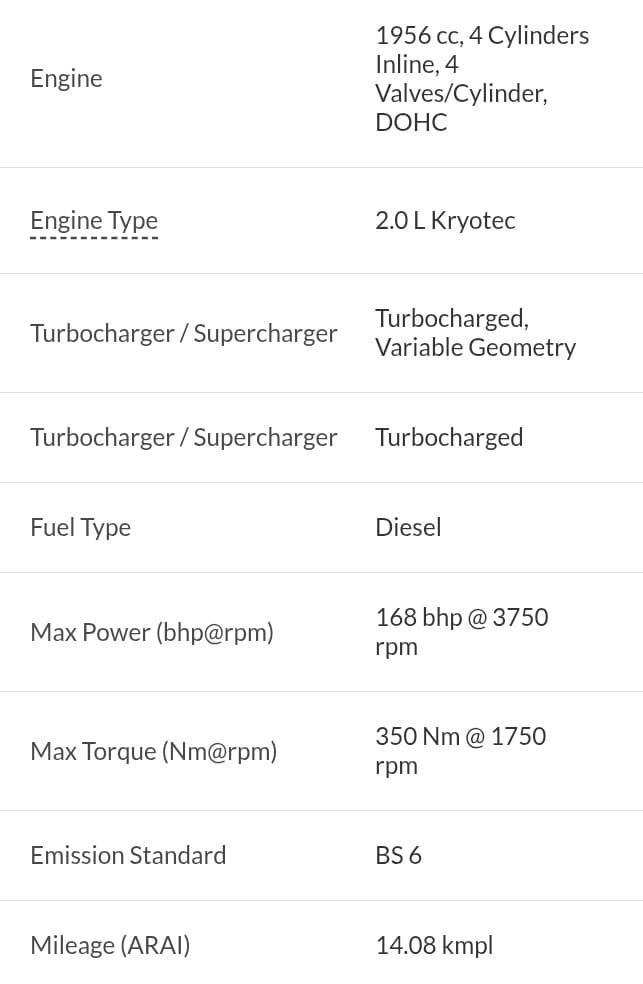Click the Max Power (bhp@rpm) label
643x984 pixels.
tap(152, 633)
